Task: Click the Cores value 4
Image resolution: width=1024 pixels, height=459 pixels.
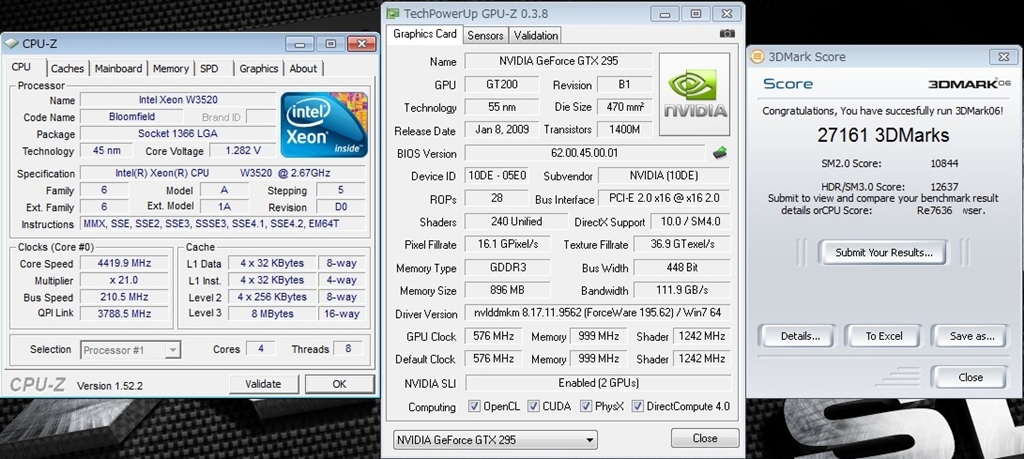Action: tap(261, 349)
